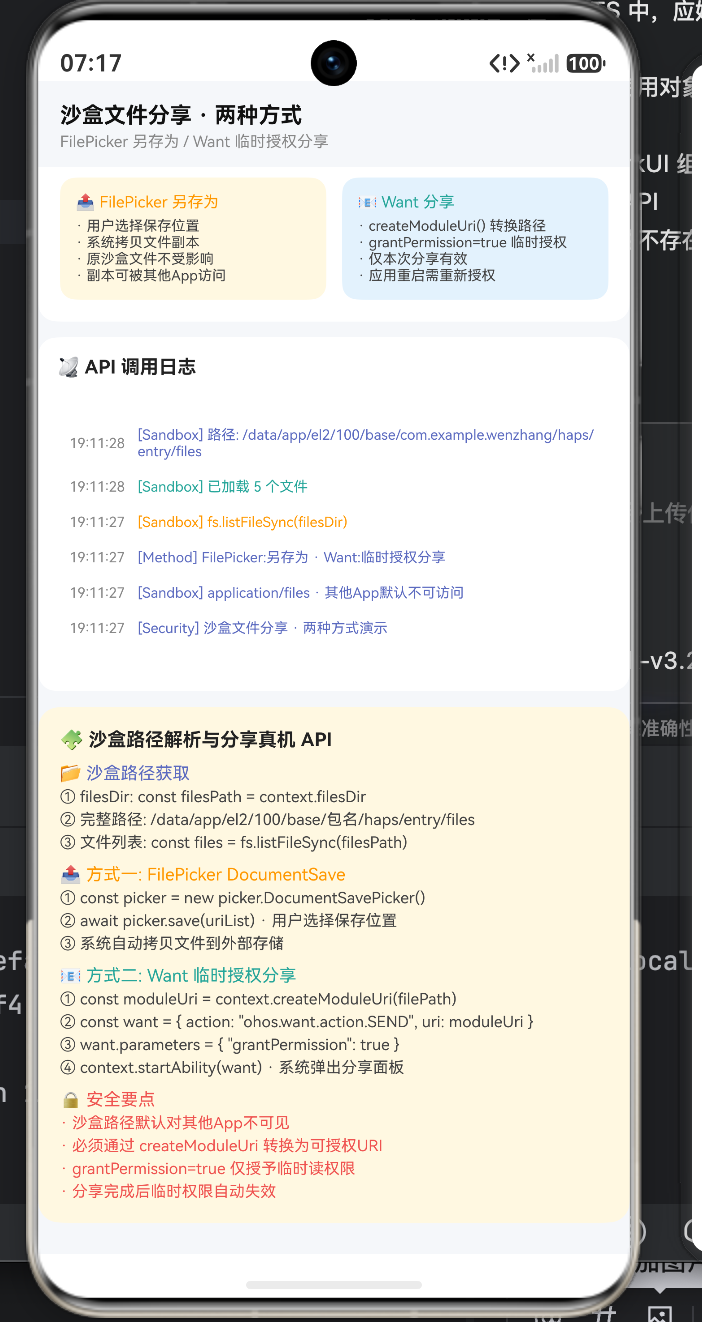Click the icon beside 方式二 heading
Image resolution: width=702 pixels, height=1322 pixels.
pos(70,975)
